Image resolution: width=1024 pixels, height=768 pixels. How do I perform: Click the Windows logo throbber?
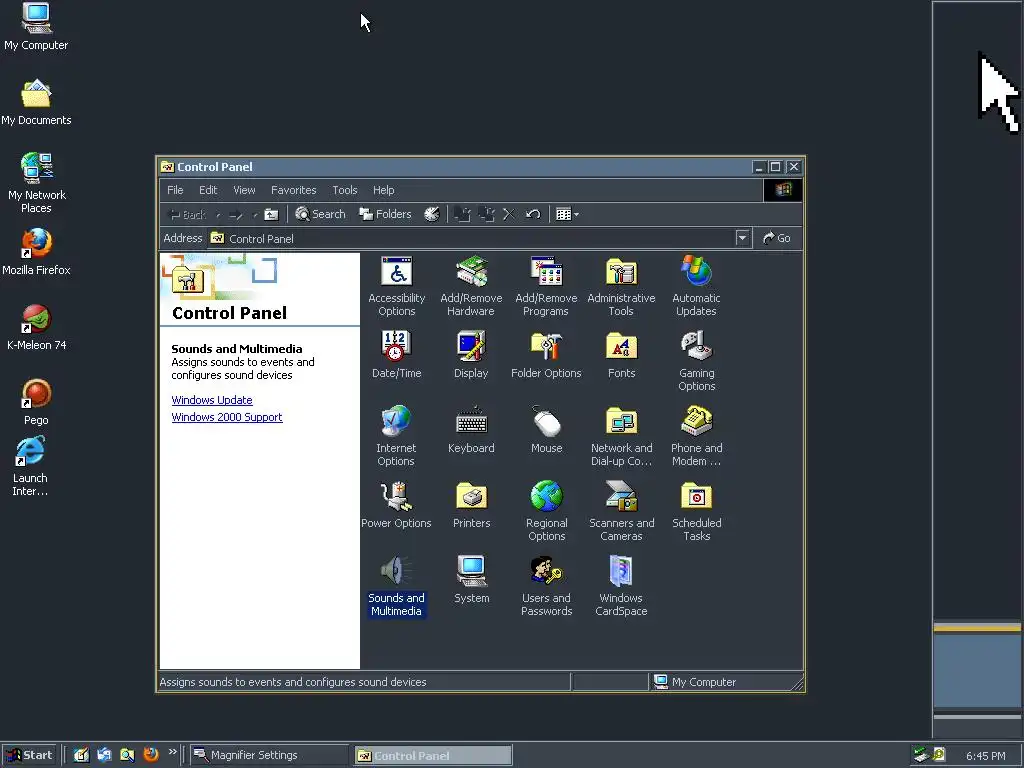[783, 190]
